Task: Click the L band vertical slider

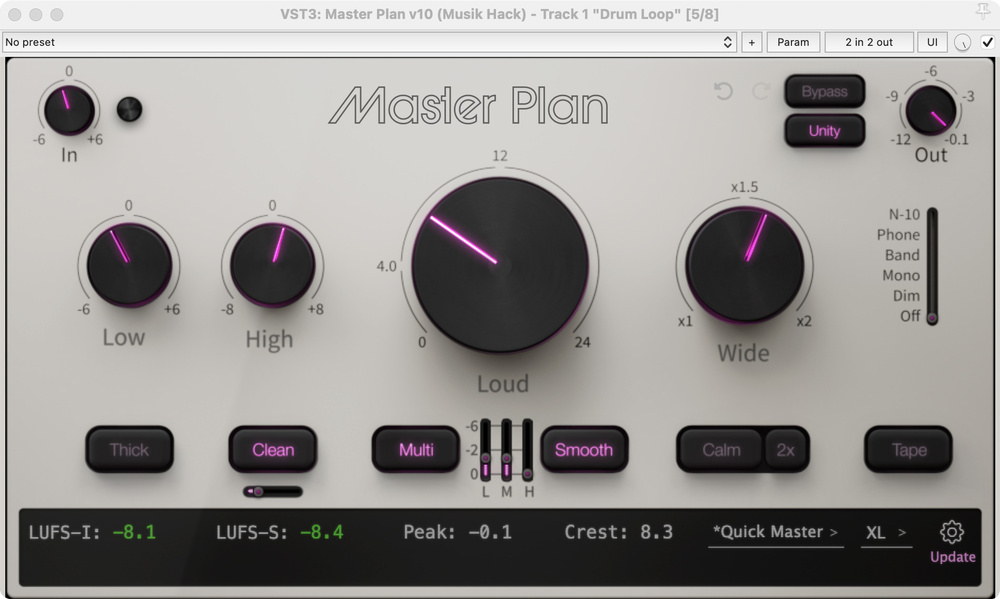Action: (x=485, y=450)
